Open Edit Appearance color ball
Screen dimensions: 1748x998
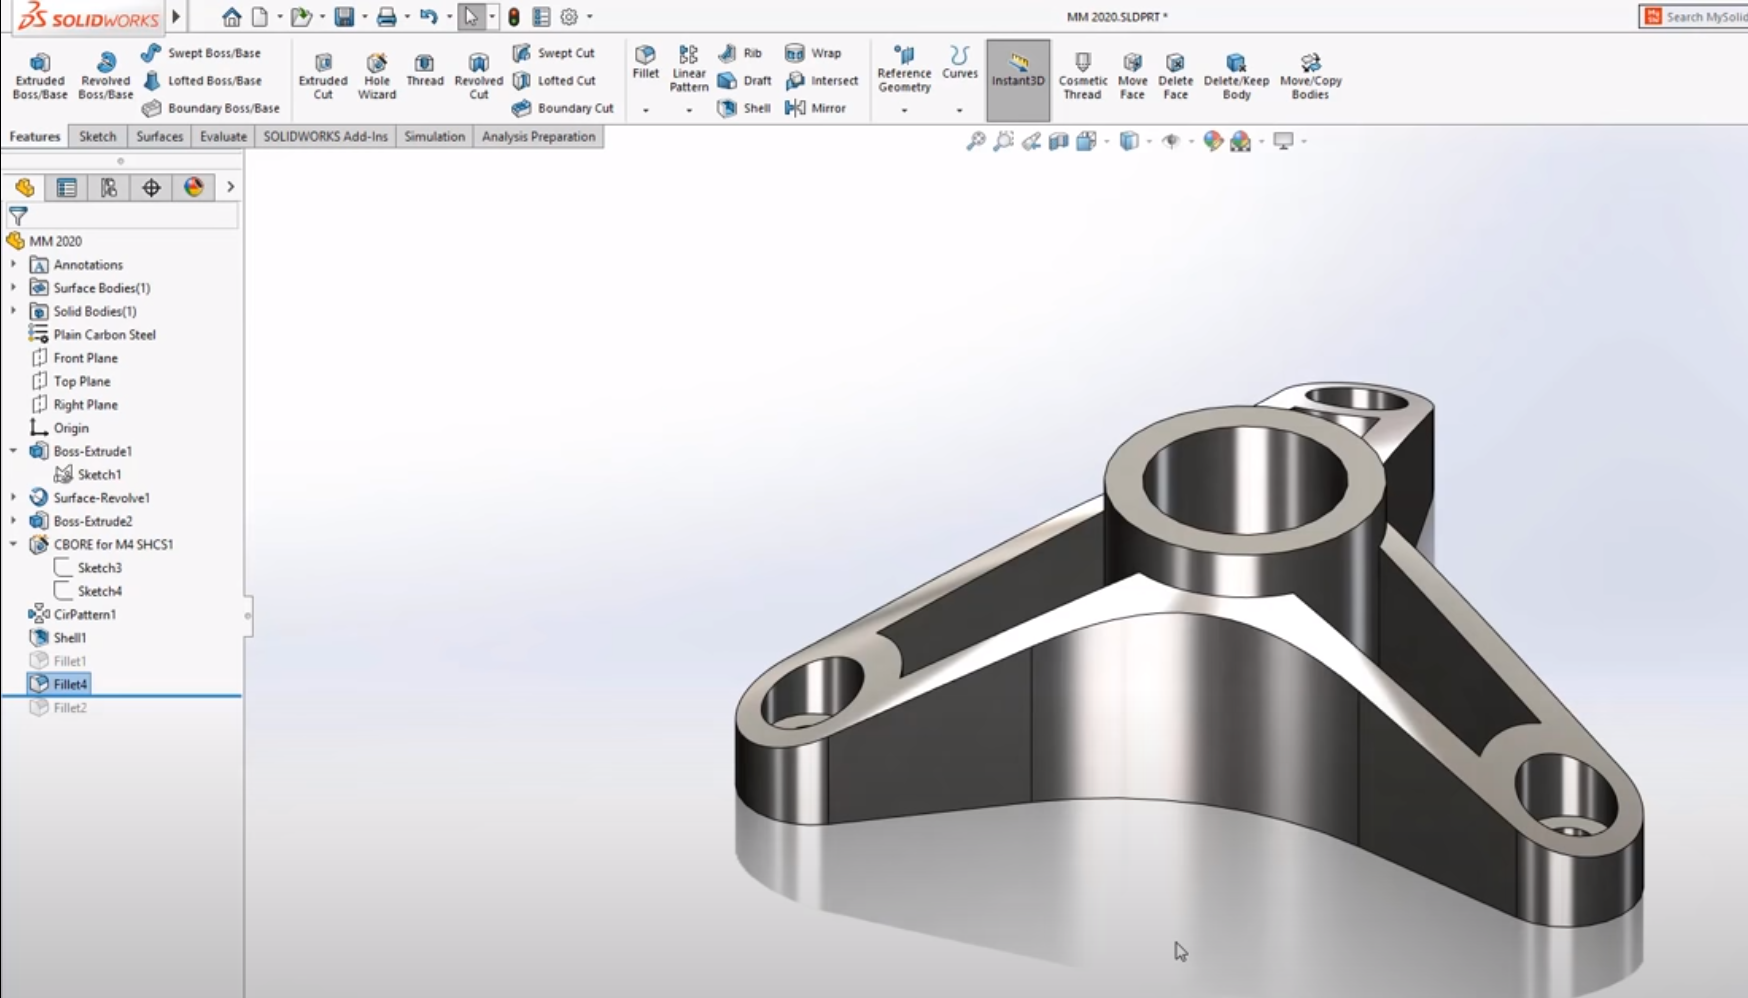point(1213,140)
